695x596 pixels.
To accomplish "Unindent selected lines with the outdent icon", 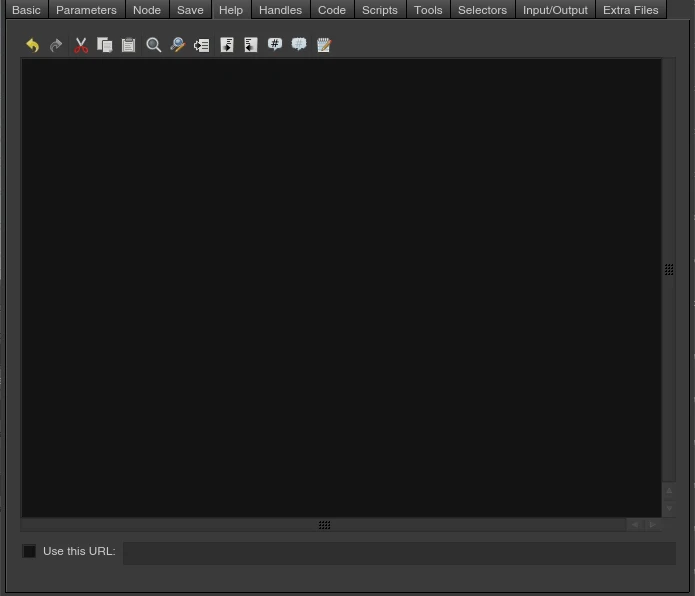I will point(251,45).
